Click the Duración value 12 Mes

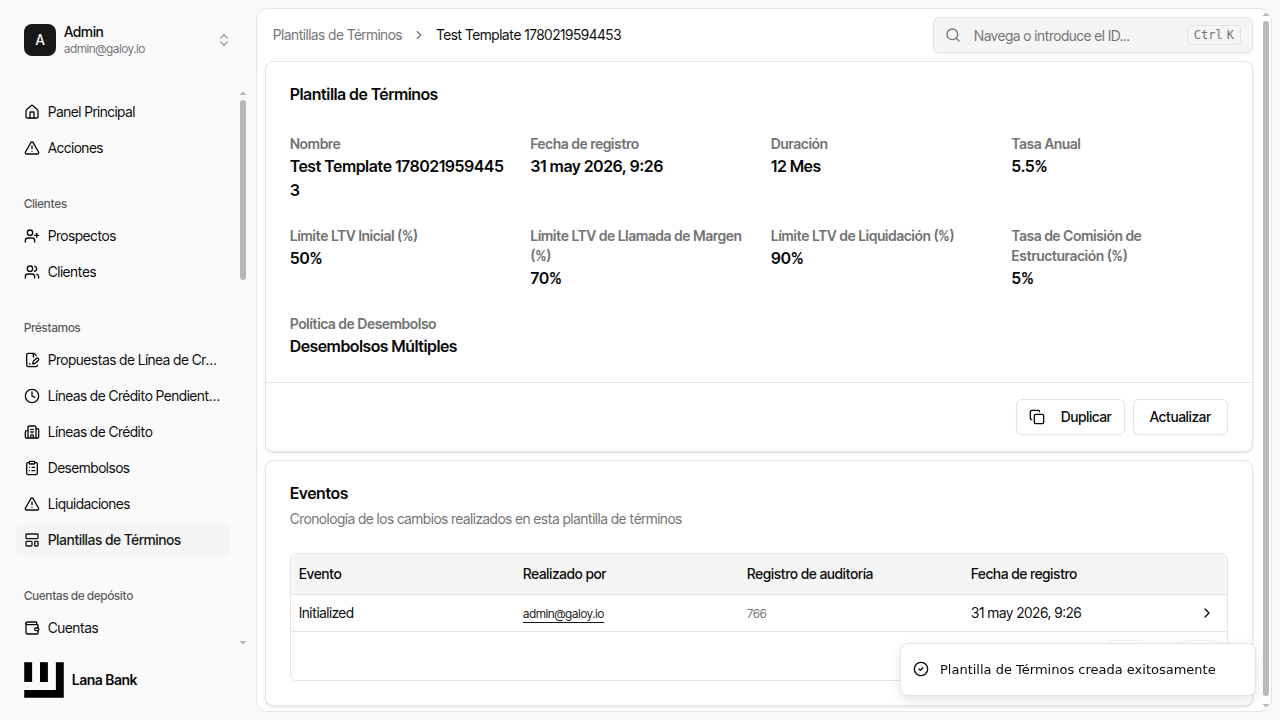796,166
